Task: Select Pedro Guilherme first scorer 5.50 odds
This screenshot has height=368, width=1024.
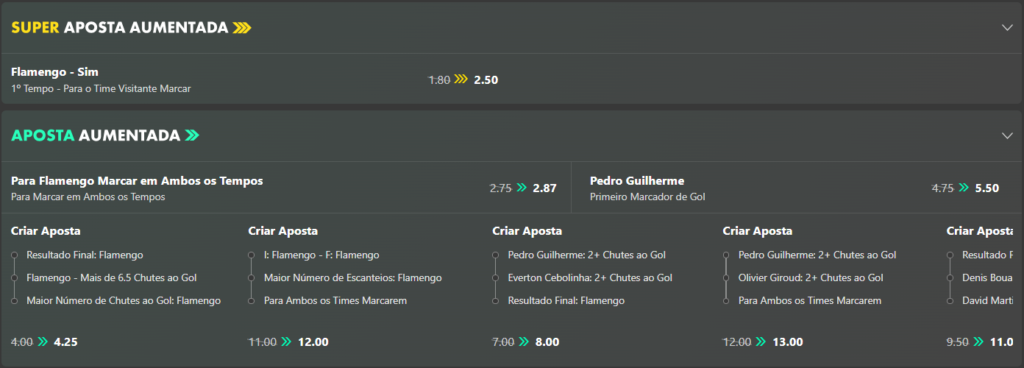Action: coord(987,188)
